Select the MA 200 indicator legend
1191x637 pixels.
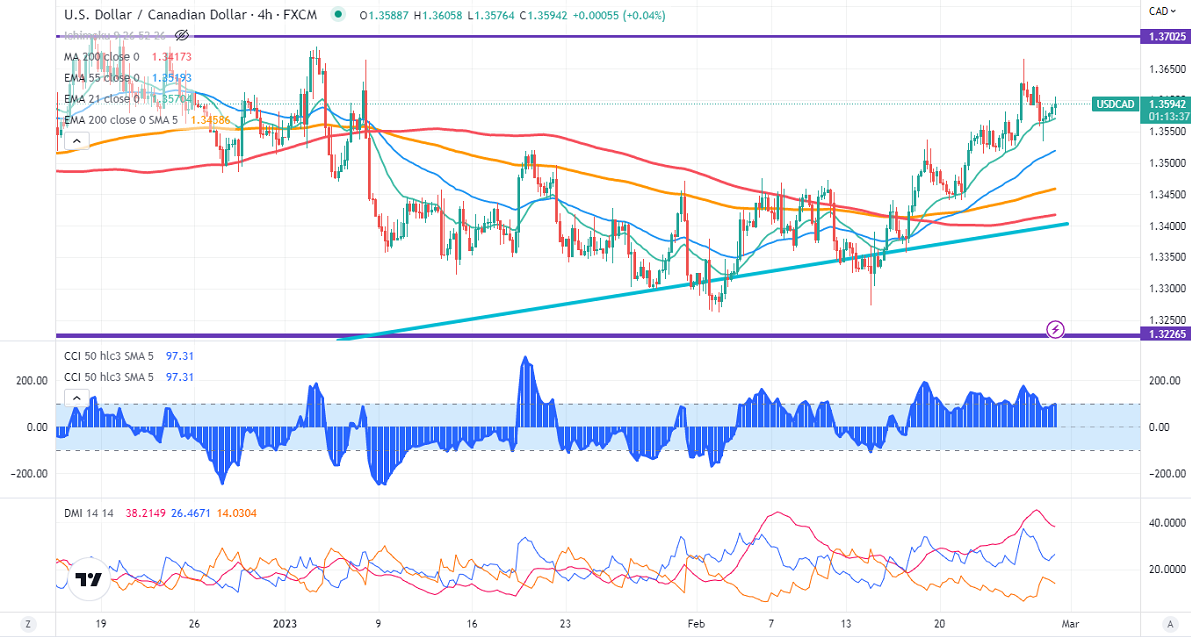[102, 57]
